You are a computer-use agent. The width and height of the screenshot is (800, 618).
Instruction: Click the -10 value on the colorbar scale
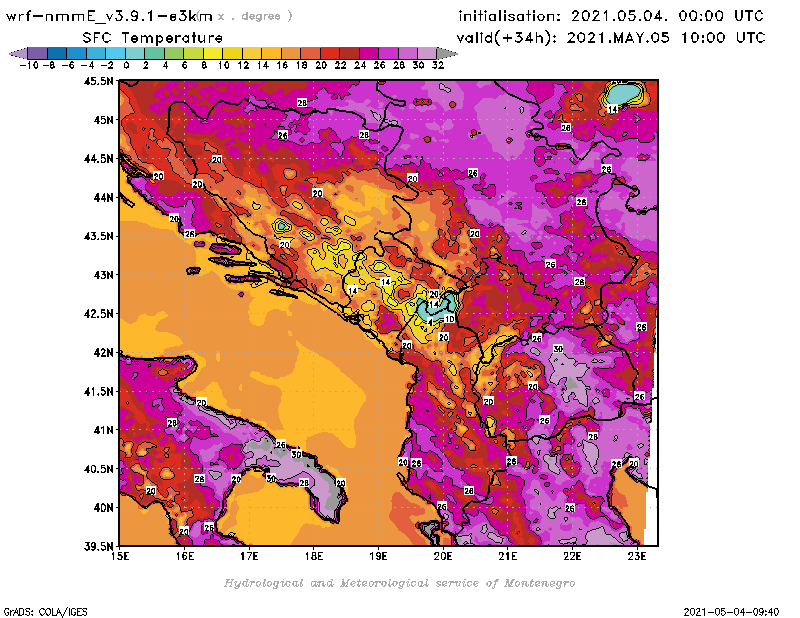(28, 65)
